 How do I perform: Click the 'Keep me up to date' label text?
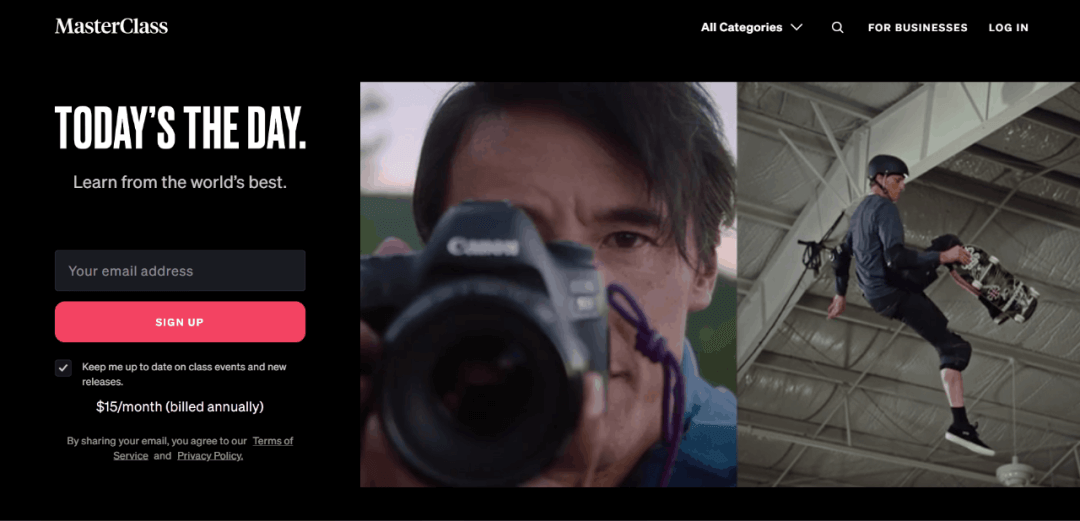click(x=184, y=374)
